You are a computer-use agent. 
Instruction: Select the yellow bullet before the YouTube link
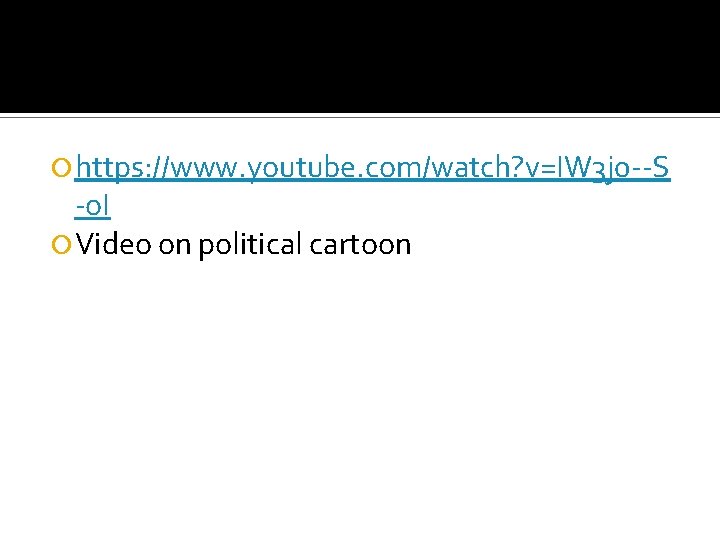[x=61, y=168]
